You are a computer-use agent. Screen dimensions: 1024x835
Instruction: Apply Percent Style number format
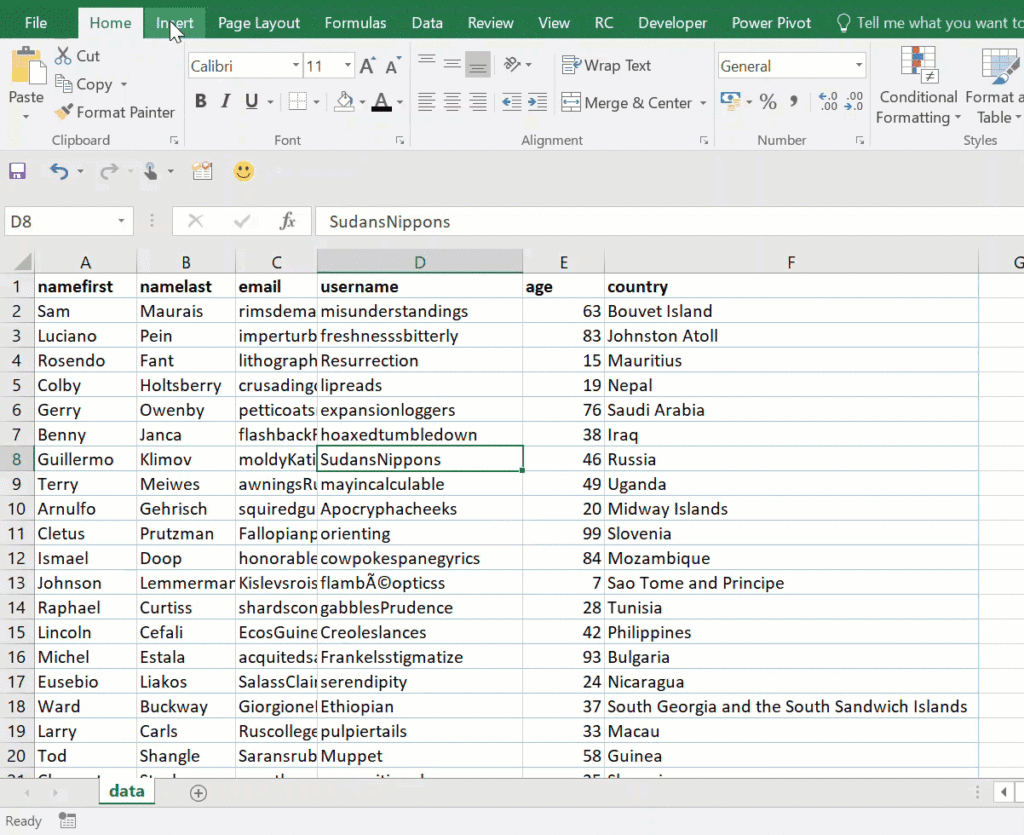766,101
